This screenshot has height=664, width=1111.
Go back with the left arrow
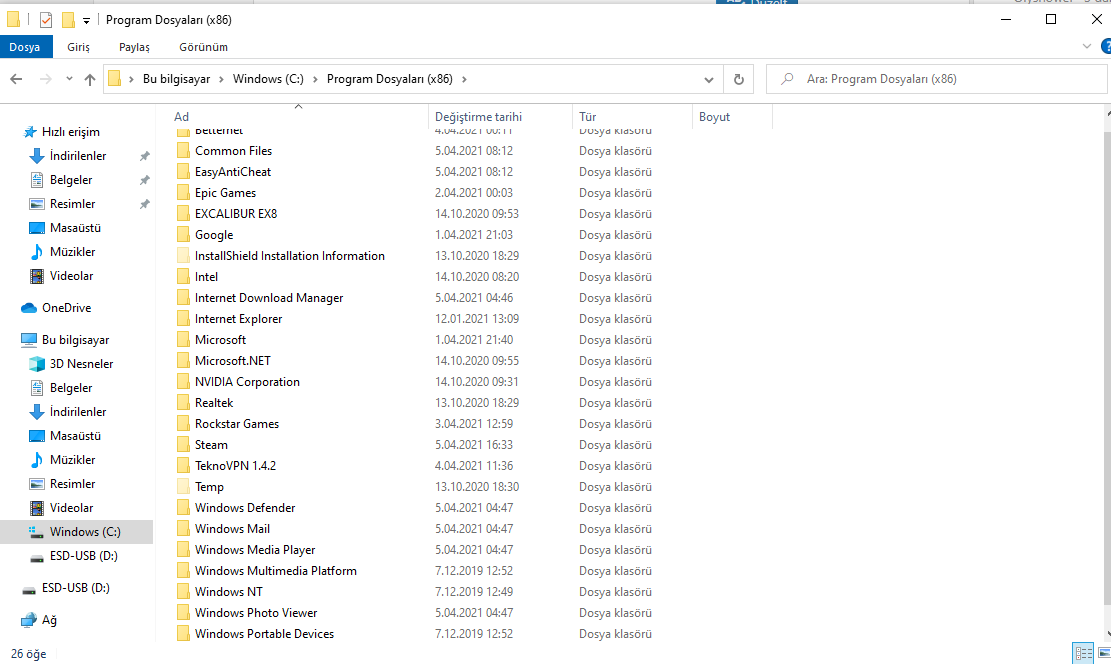pos(16,79)
